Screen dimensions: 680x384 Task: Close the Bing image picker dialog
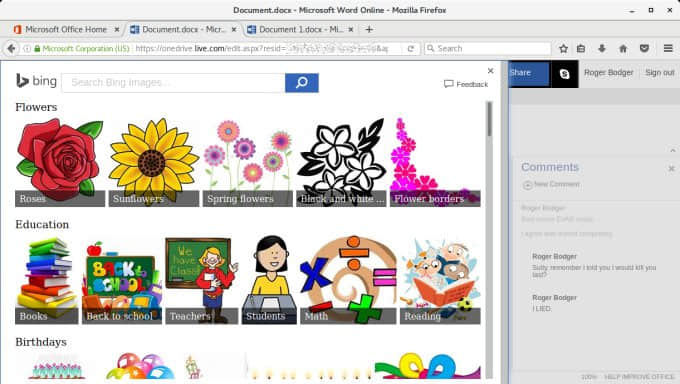pos(490,71)
